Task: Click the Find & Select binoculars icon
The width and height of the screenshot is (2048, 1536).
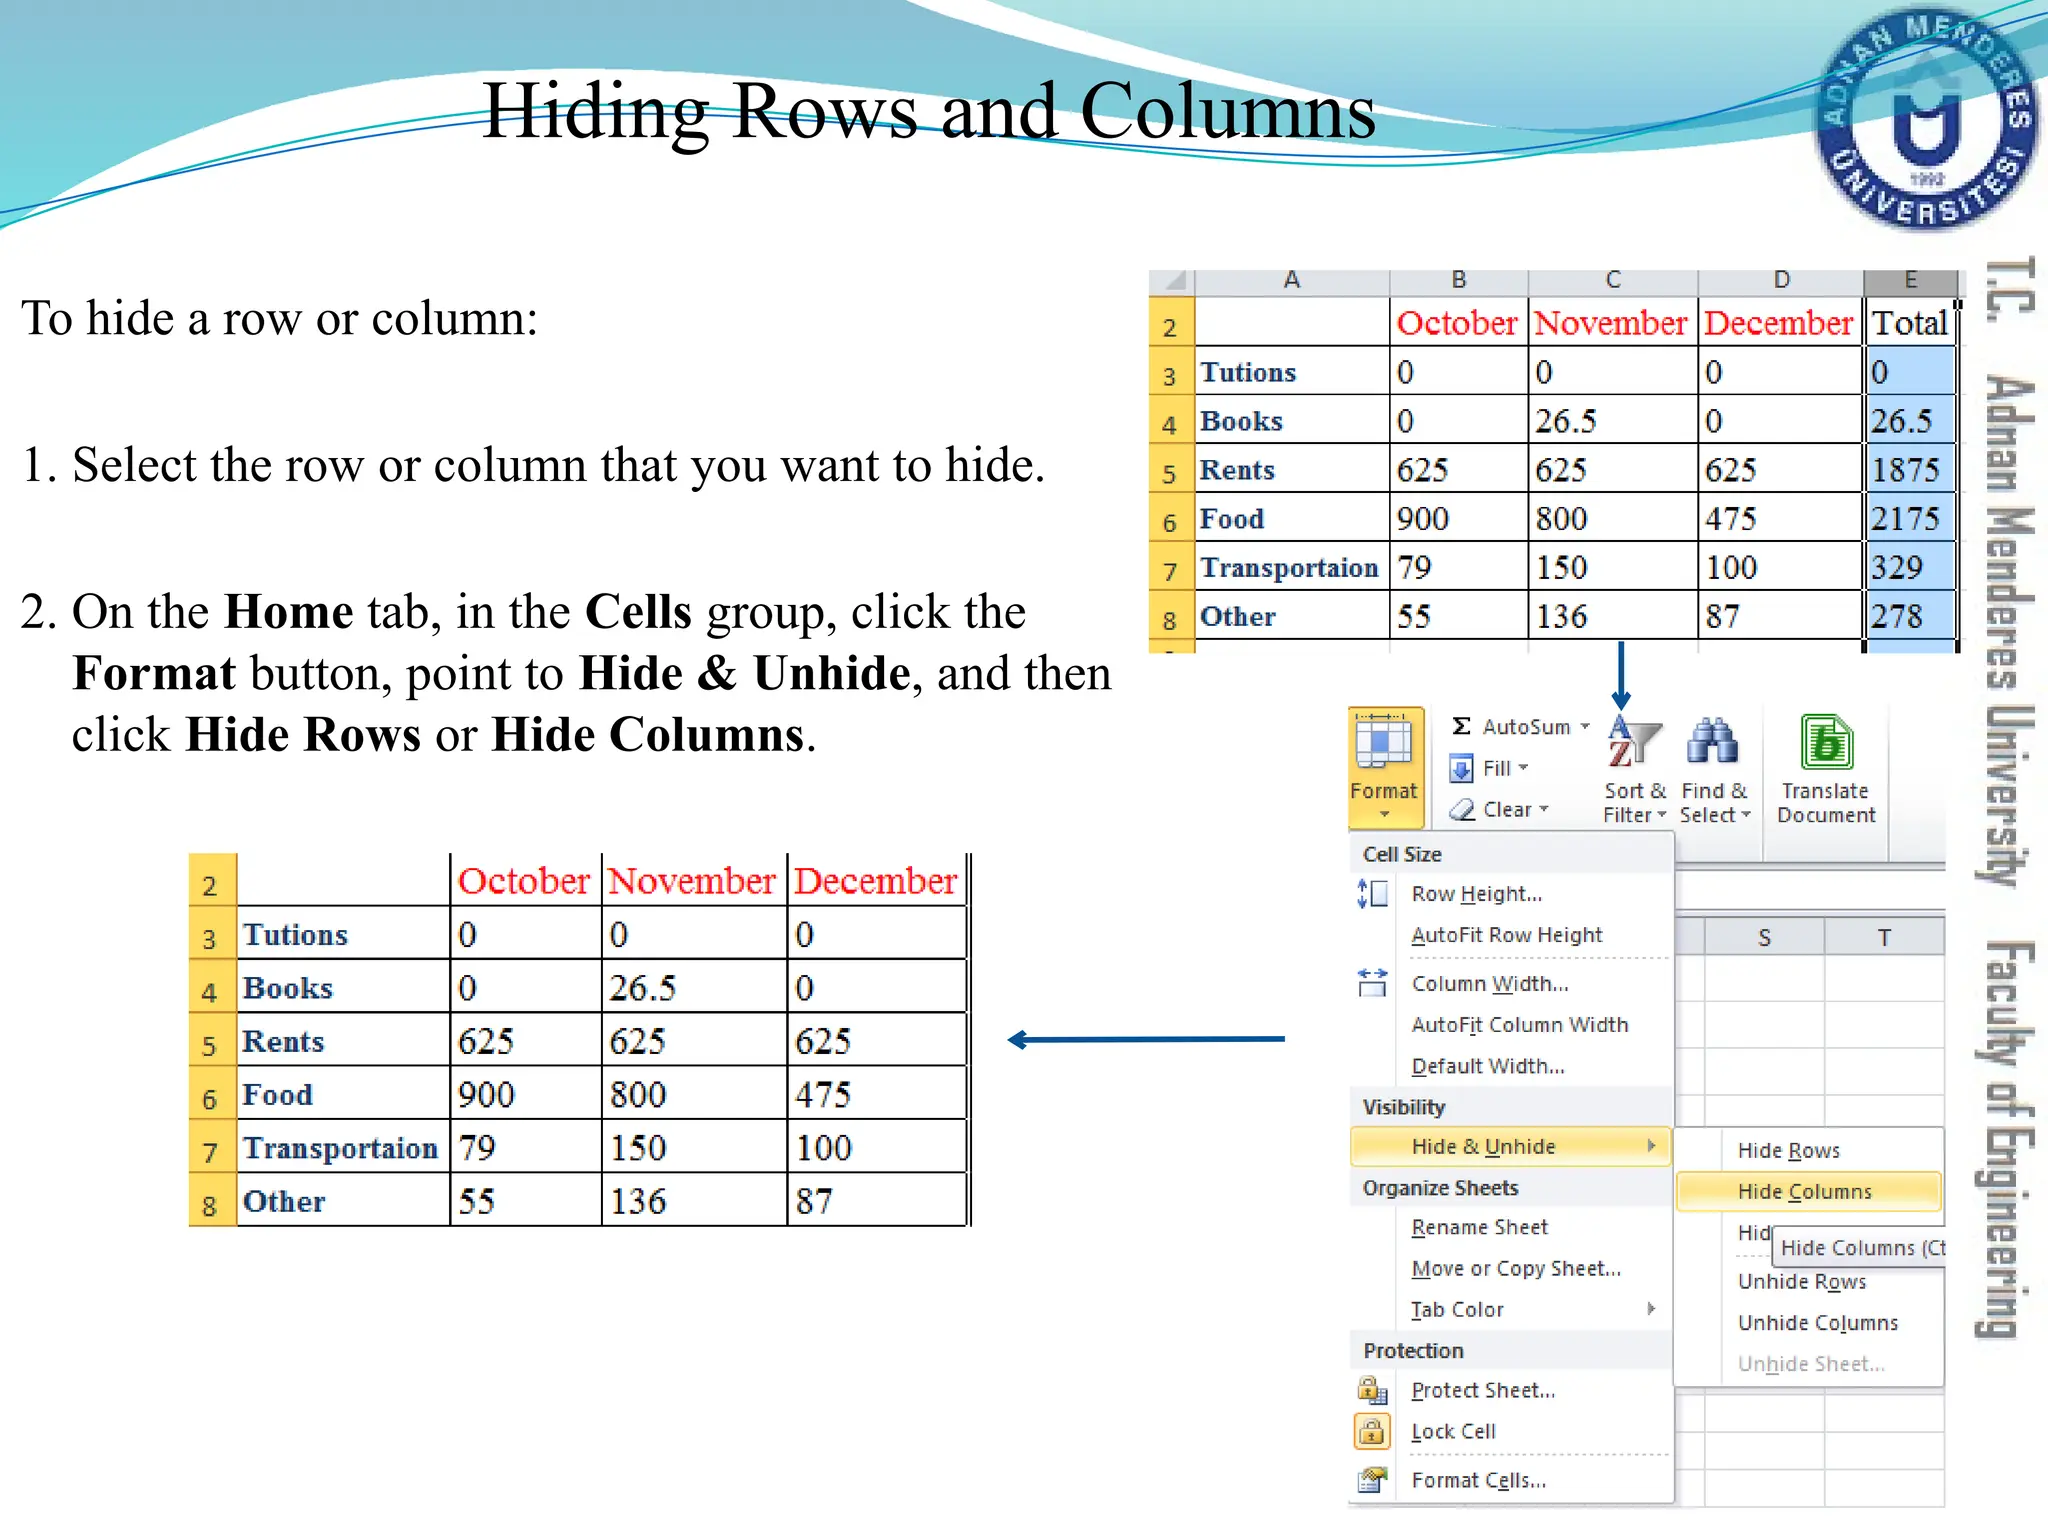Action: pos(1713,742)
